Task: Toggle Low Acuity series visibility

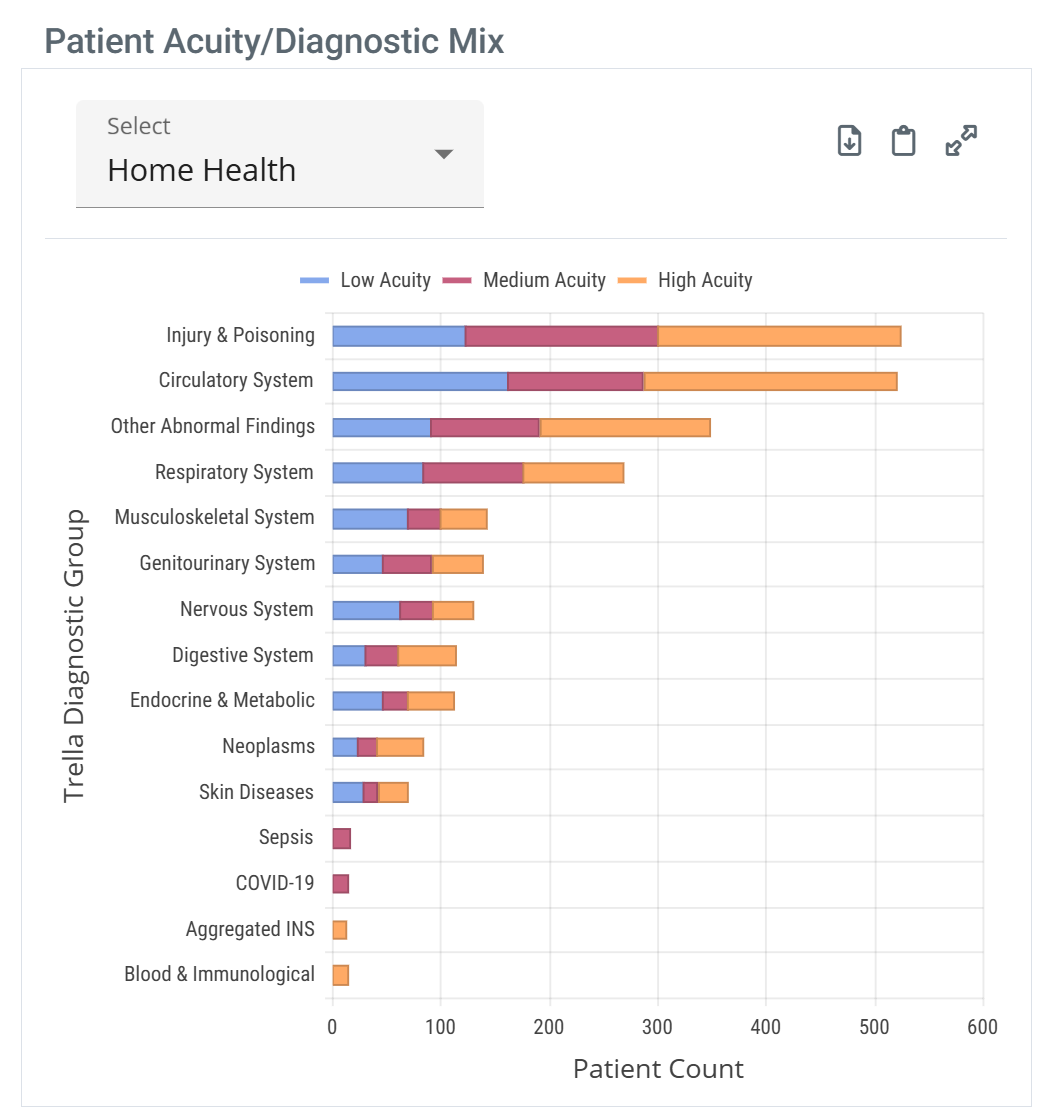Action: [374, 280]
